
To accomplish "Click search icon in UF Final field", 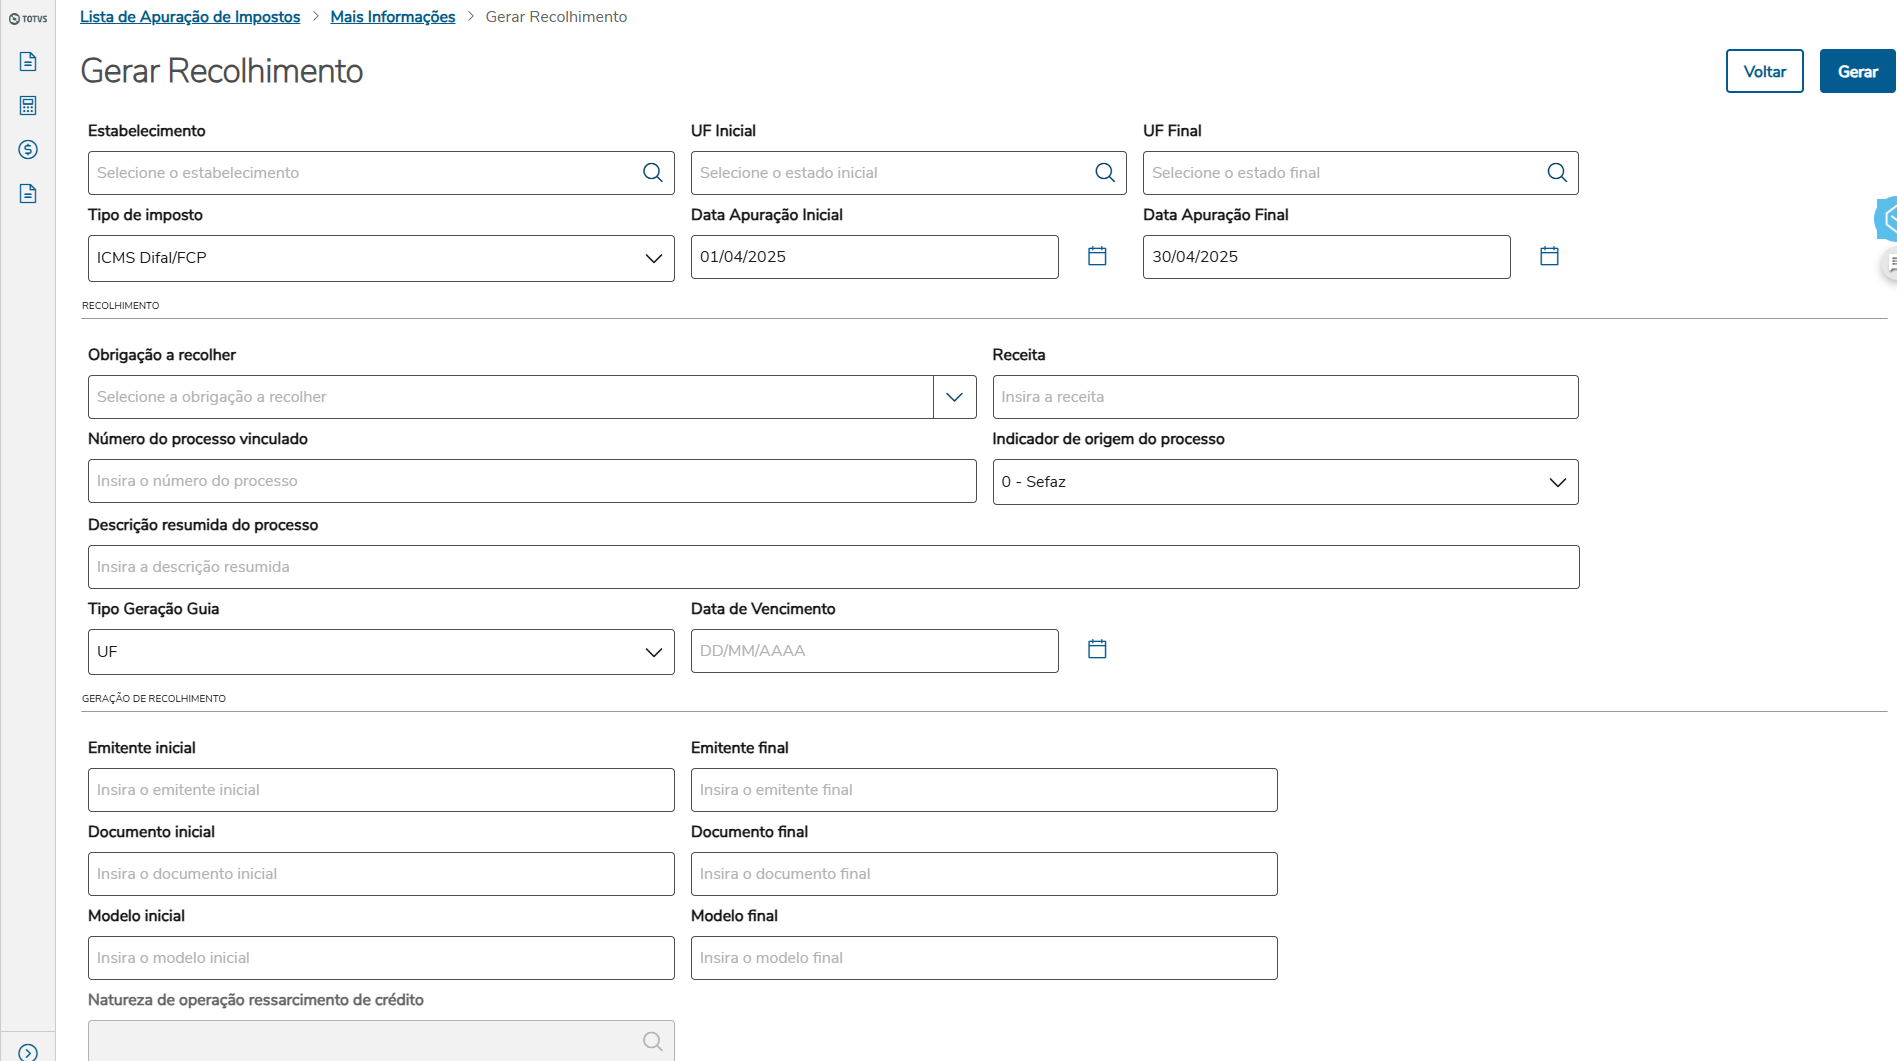I will [x=1557, y=173].
